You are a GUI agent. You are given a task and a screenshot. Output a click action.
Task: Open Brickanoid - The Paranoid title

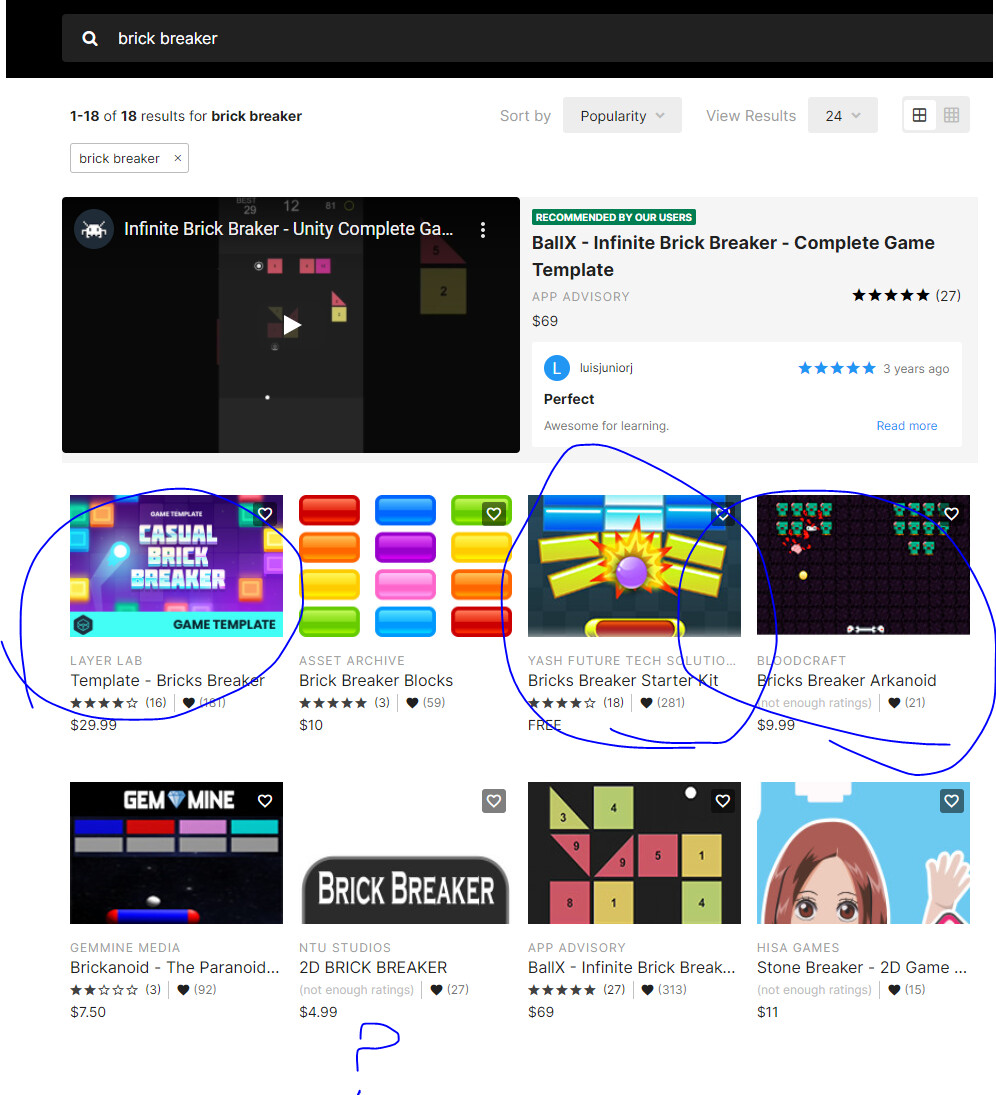click(175, 967)
